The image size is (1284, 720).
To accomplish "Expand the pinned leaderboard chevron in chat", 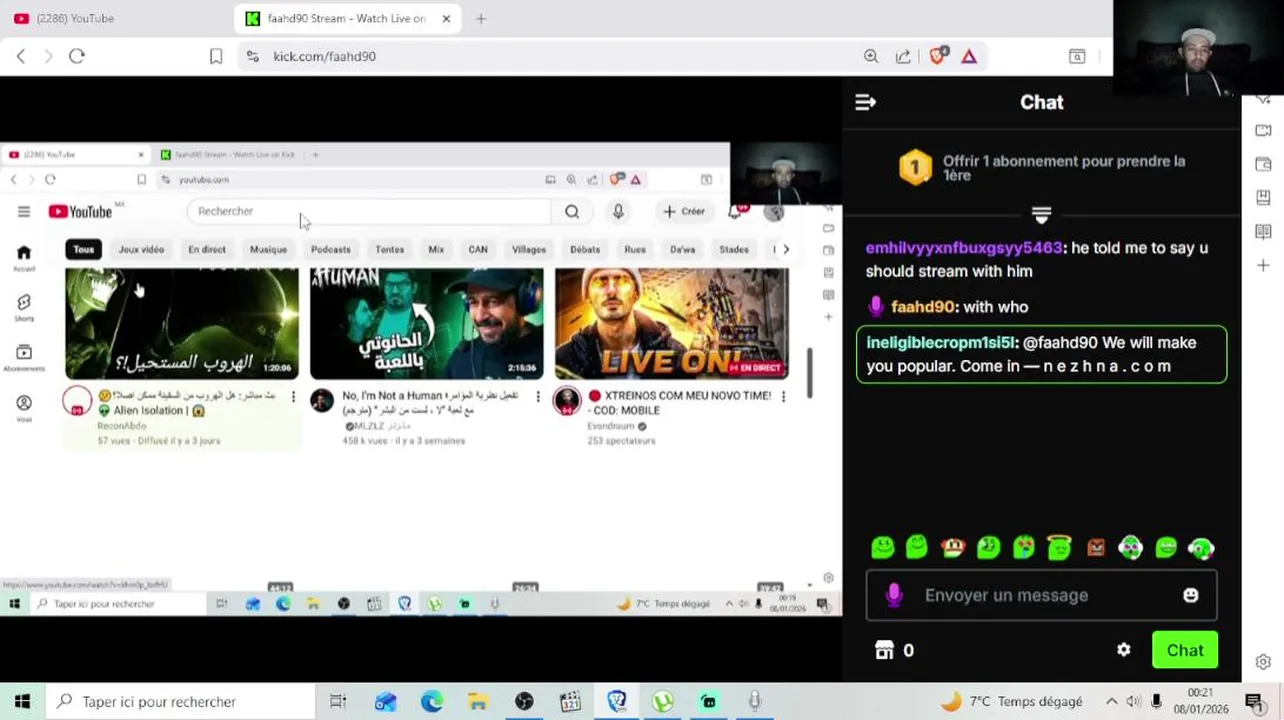I will pos(1041,215).
